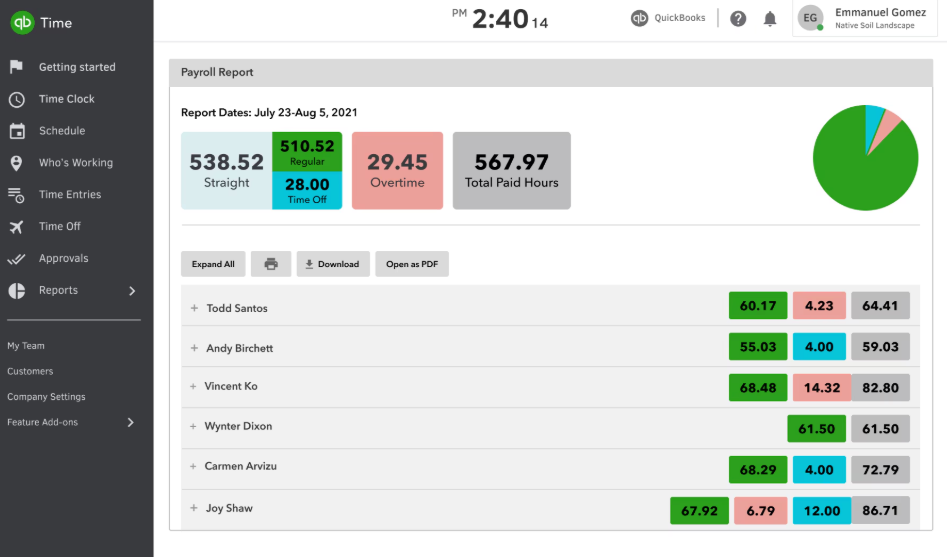The image size is (947, 557).
Task: Expand Joy Shaw row
Action: [x=193, y=508]
